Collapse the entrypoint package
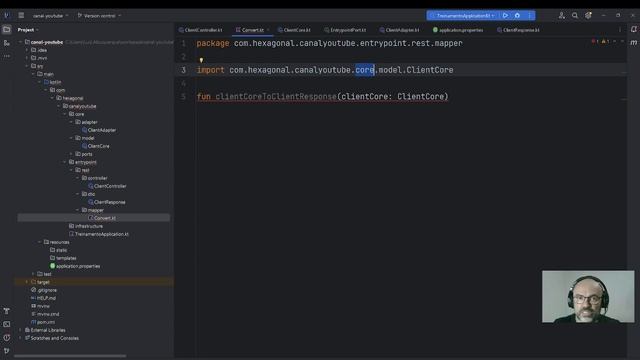 [65, 162]
